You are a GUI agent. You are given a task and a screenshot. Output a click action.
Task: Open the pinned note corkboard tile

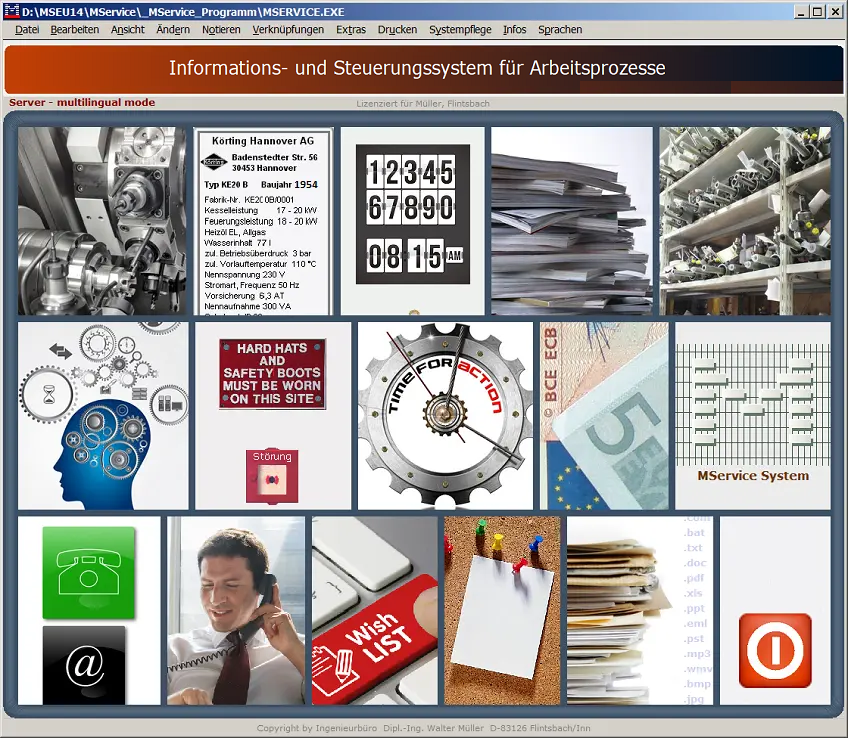pyautogui.click(x=502, y=610)
